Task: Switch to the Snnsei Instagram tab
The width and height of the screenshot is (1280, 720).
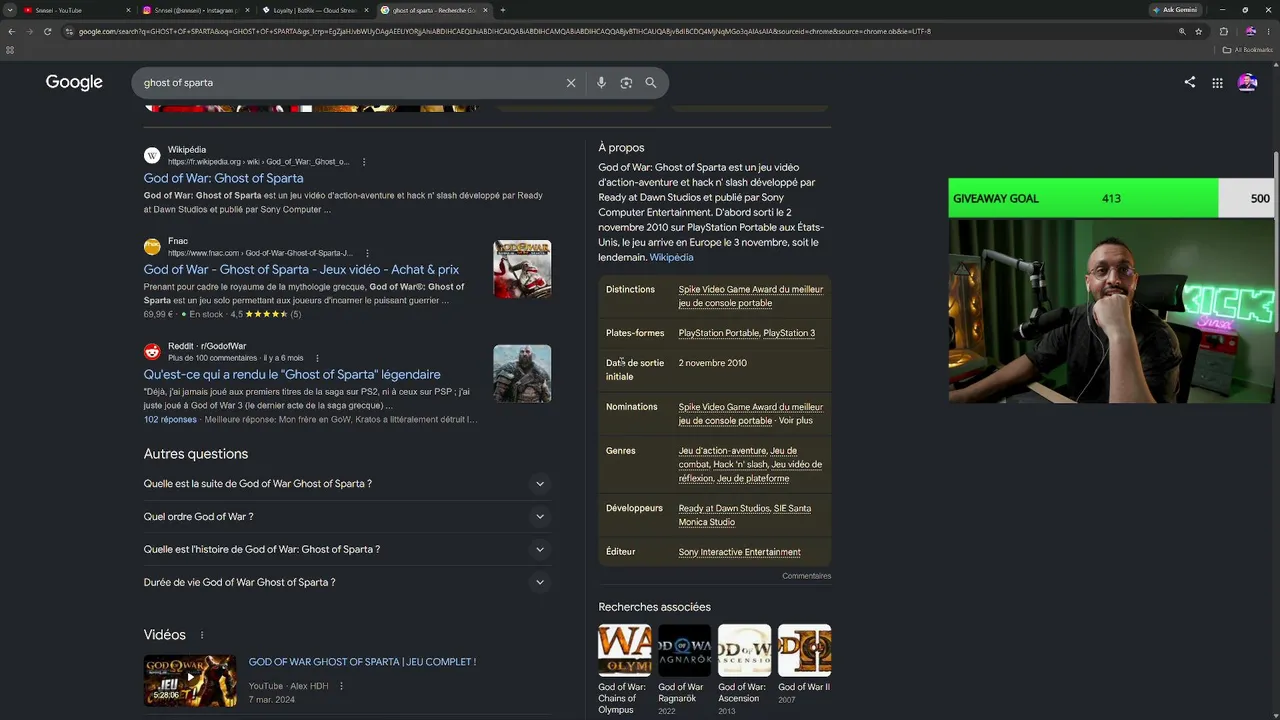Action: (197, 10)
